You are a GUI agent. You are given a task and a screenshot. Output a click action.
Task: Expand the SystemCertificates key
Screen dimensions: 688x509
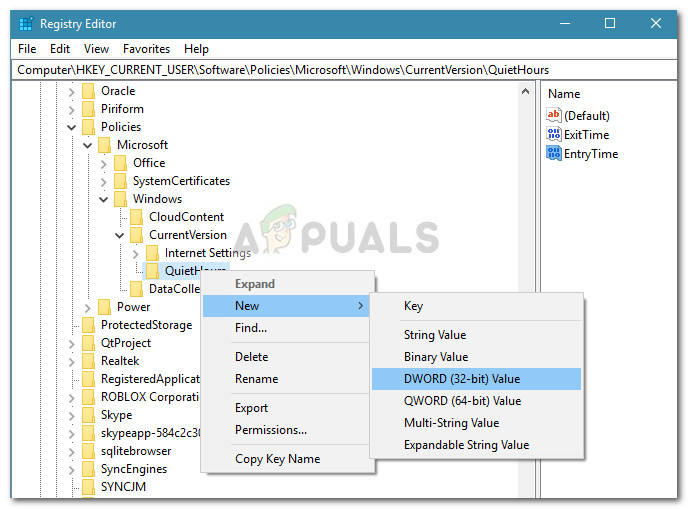point(104,182)
